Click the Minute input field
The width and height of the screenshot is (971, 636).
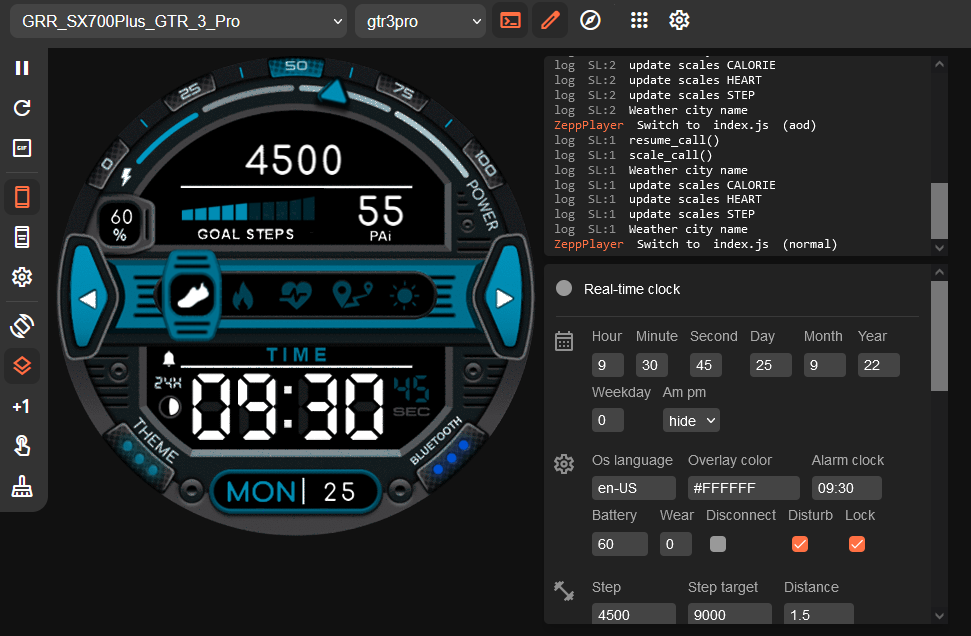[651, 365]
